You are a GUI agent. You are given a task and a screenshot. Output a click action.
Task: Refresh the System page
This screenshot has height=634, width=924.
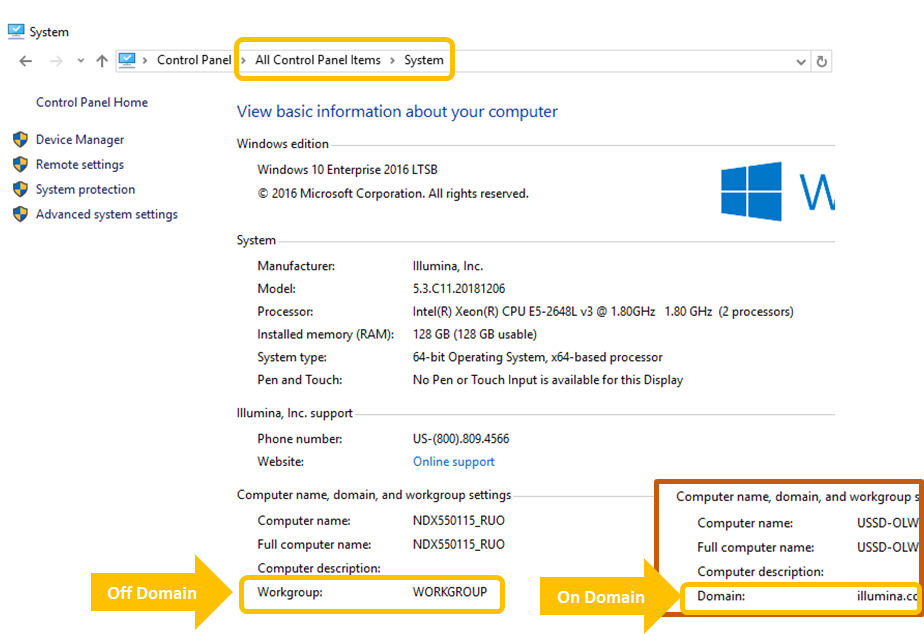822,61
